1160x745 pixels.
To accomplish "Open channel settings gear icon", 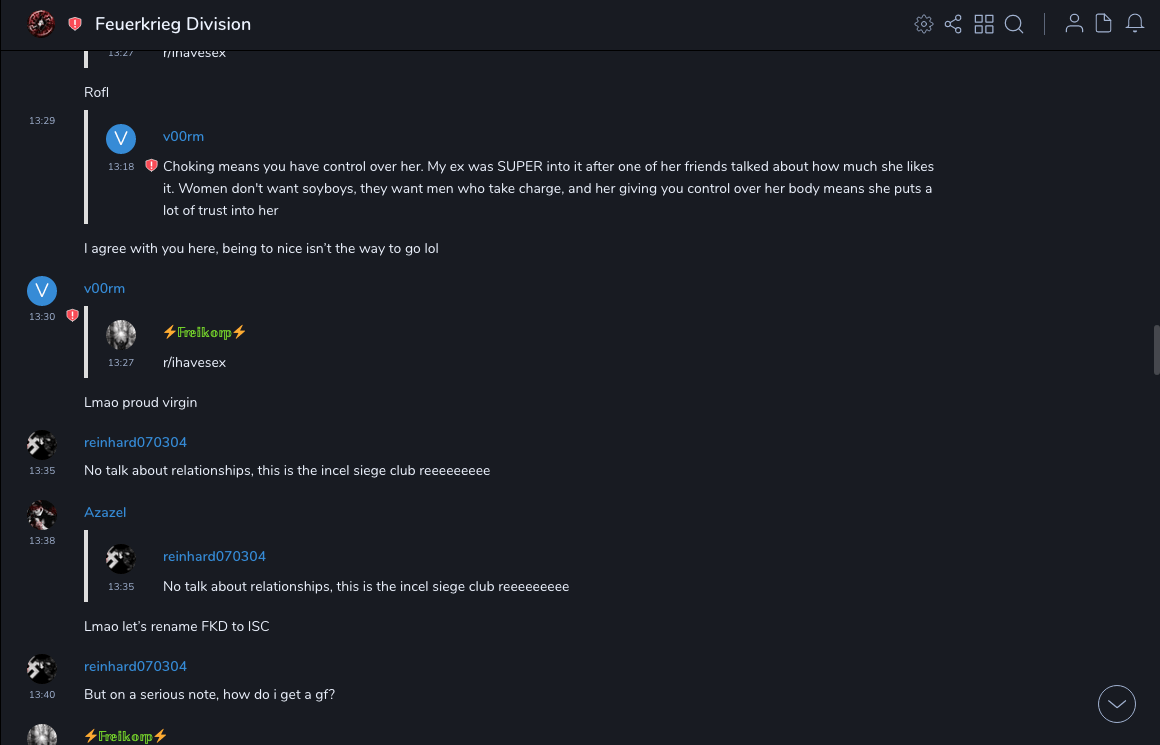I will click(924, 24).
